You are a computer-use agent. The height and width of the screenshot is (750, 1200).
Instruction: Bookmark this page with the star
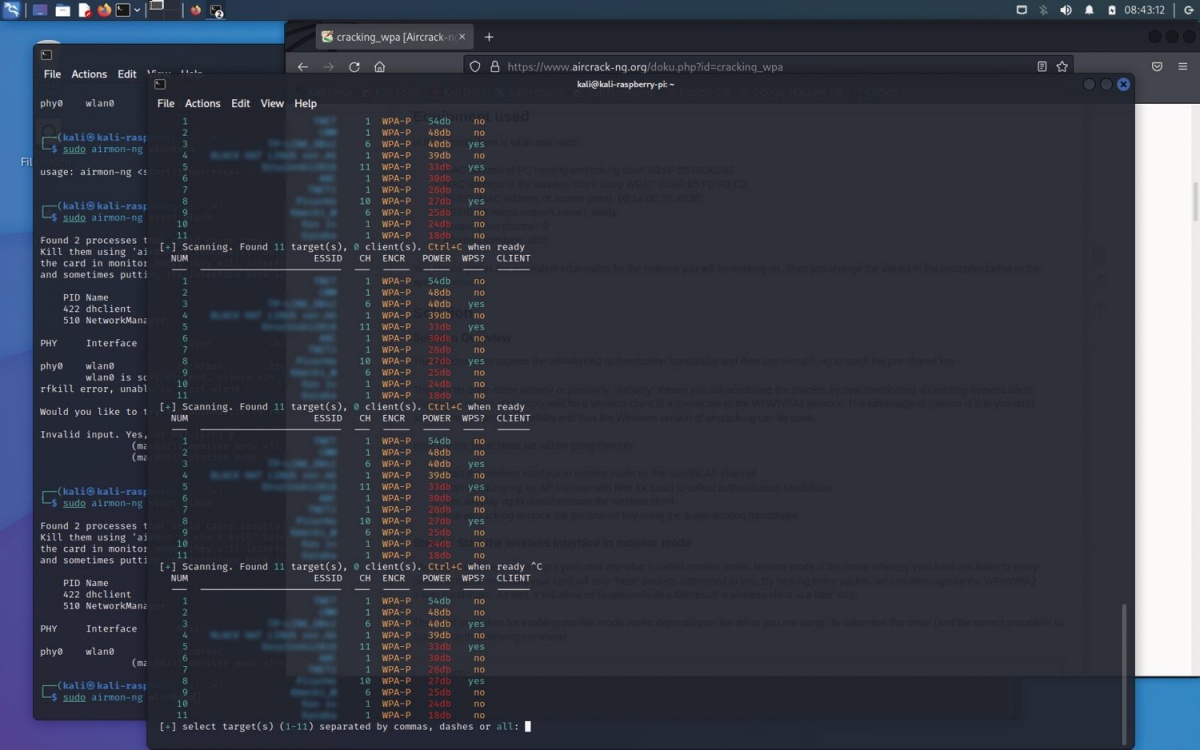coord(1062,67)
